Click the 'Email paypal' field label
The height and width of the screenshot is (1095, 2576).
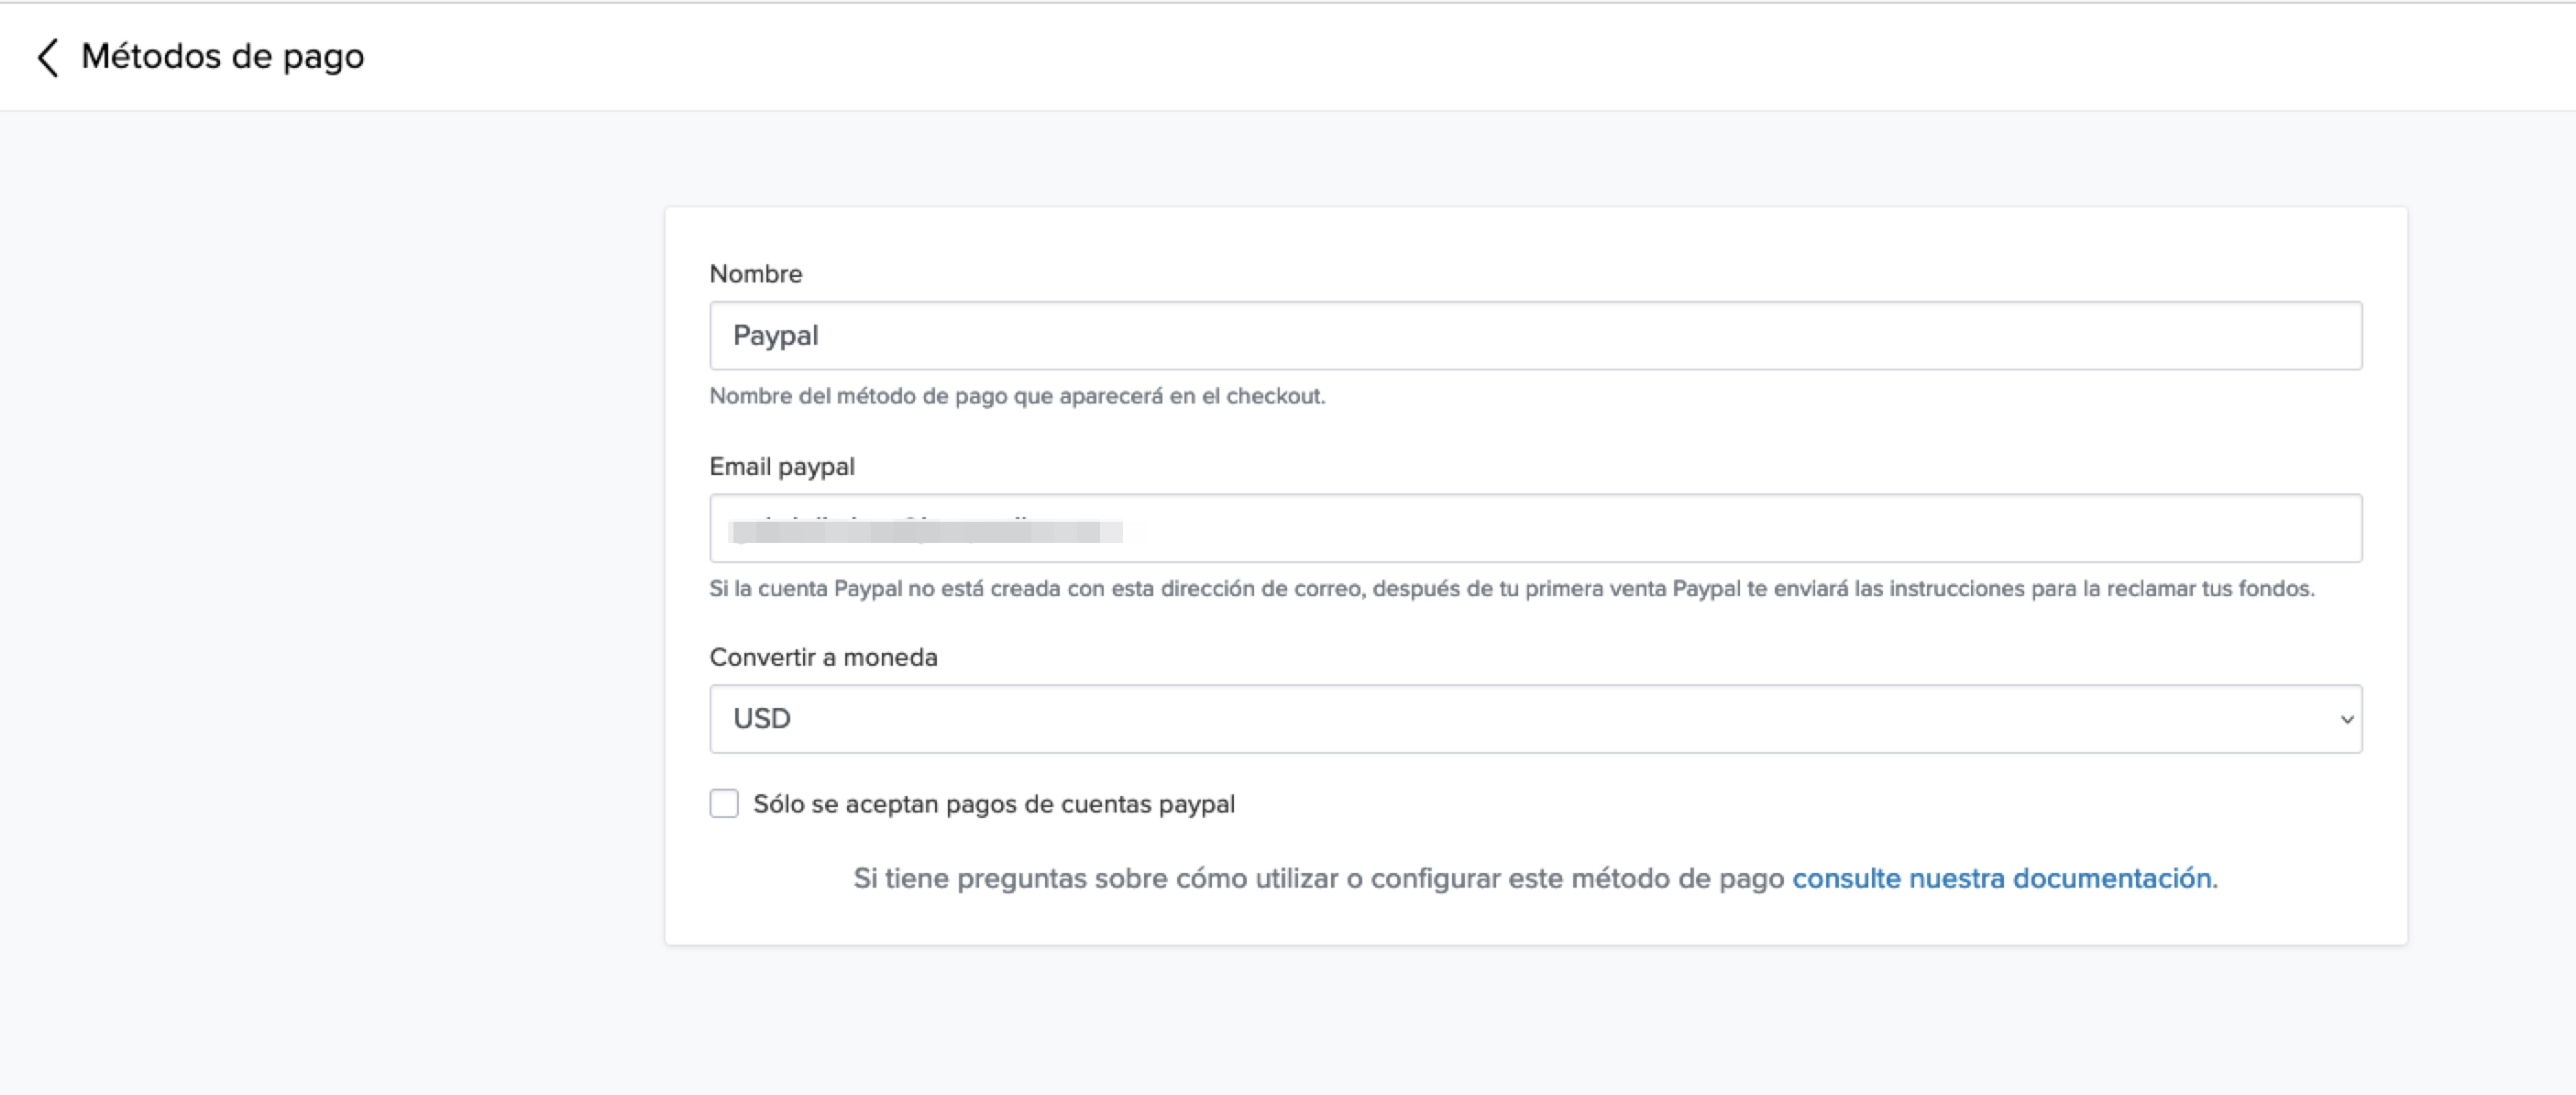(x=781, y=466)
